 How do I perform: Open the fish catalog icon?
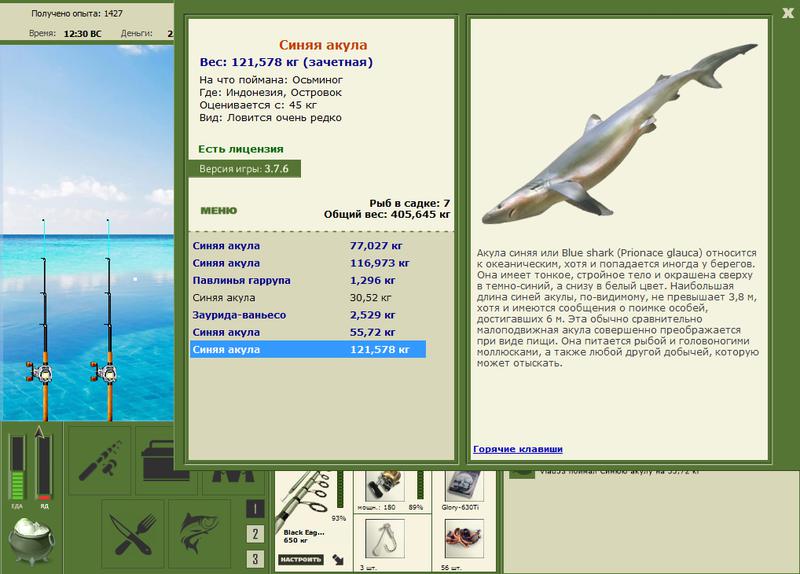click(x=199, y=534)
